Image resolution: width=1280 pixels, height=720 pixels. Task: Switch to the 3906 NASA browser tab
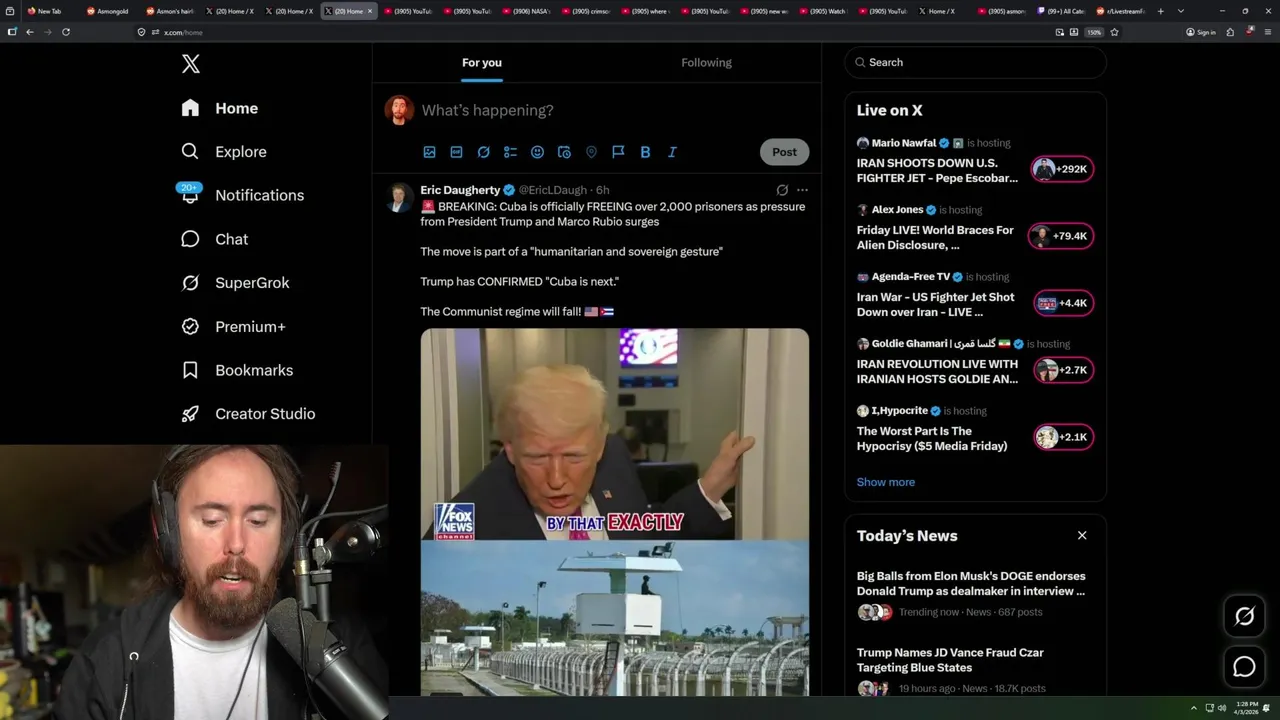point(527,11)
